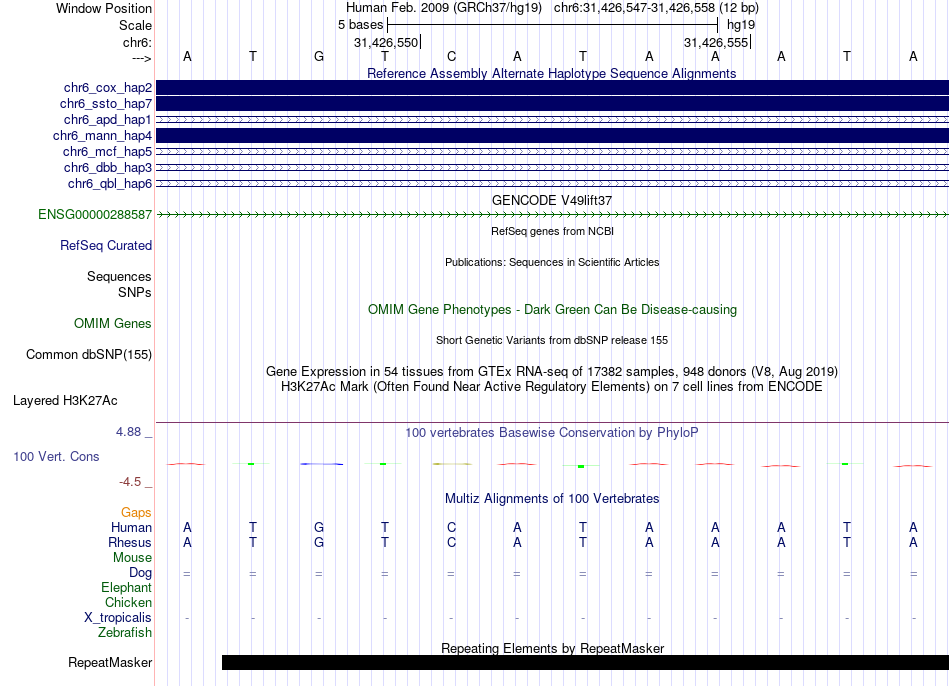The height and width of the screenshot is (686, 950).
Task: Click Multiz Alignments of 100 Vertebrates title
Action: pos(552,499)
